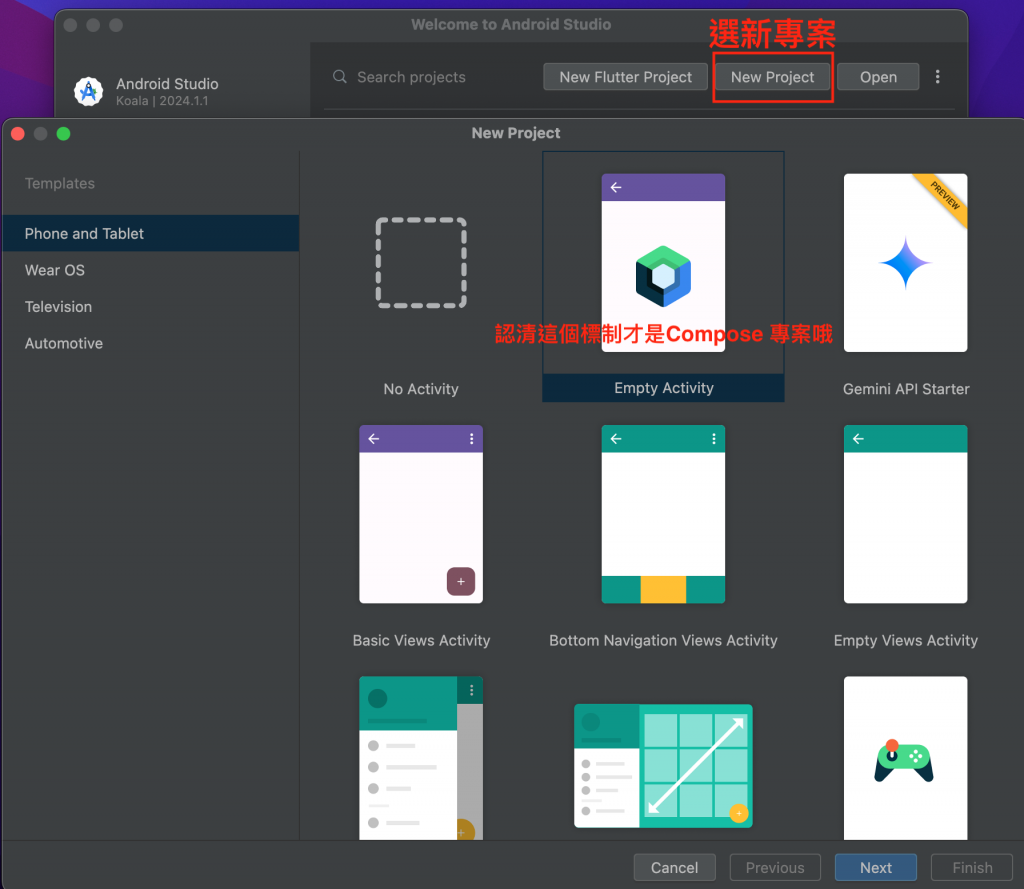Switch to Wear OS templates
Screen dimensions: 1024x889
[x=151, y=270]
